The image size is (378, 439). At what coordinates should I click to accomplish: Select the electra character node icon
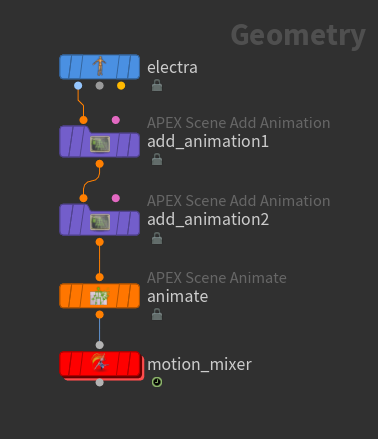pyautogui.click(x=99, y=66)
